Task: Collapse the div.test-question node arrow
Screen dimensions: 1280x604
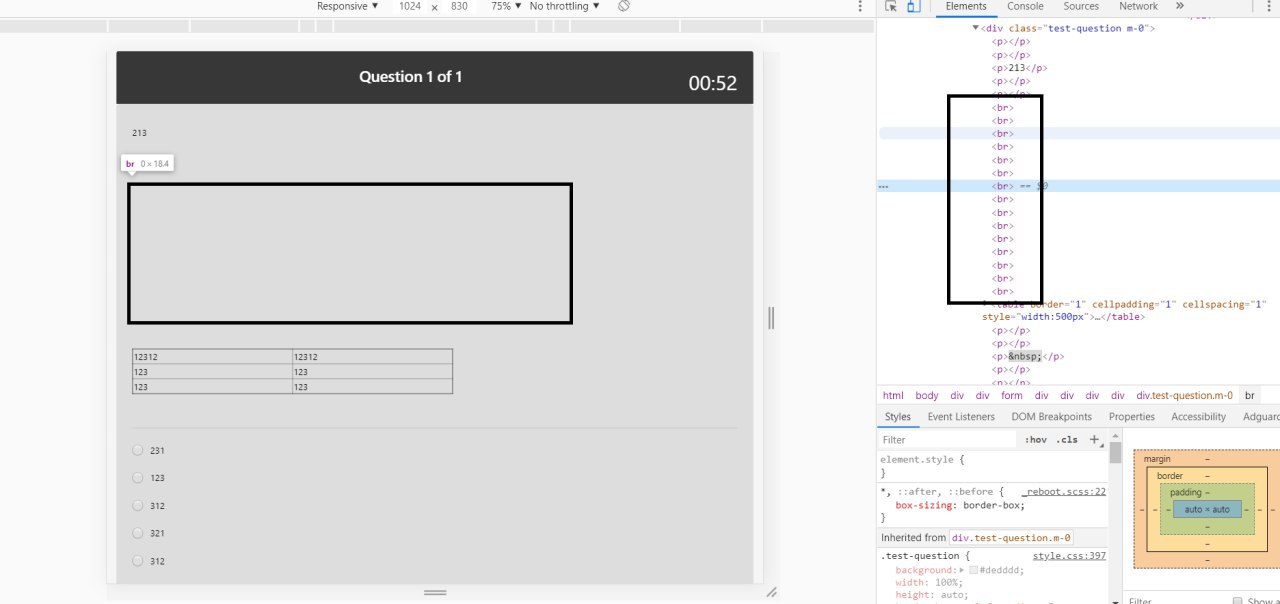Action: [x=976, y=28]
